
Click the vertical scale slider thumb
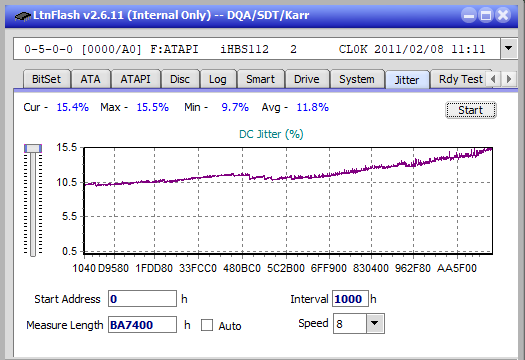pyautogui.click(x=33, y=148)
